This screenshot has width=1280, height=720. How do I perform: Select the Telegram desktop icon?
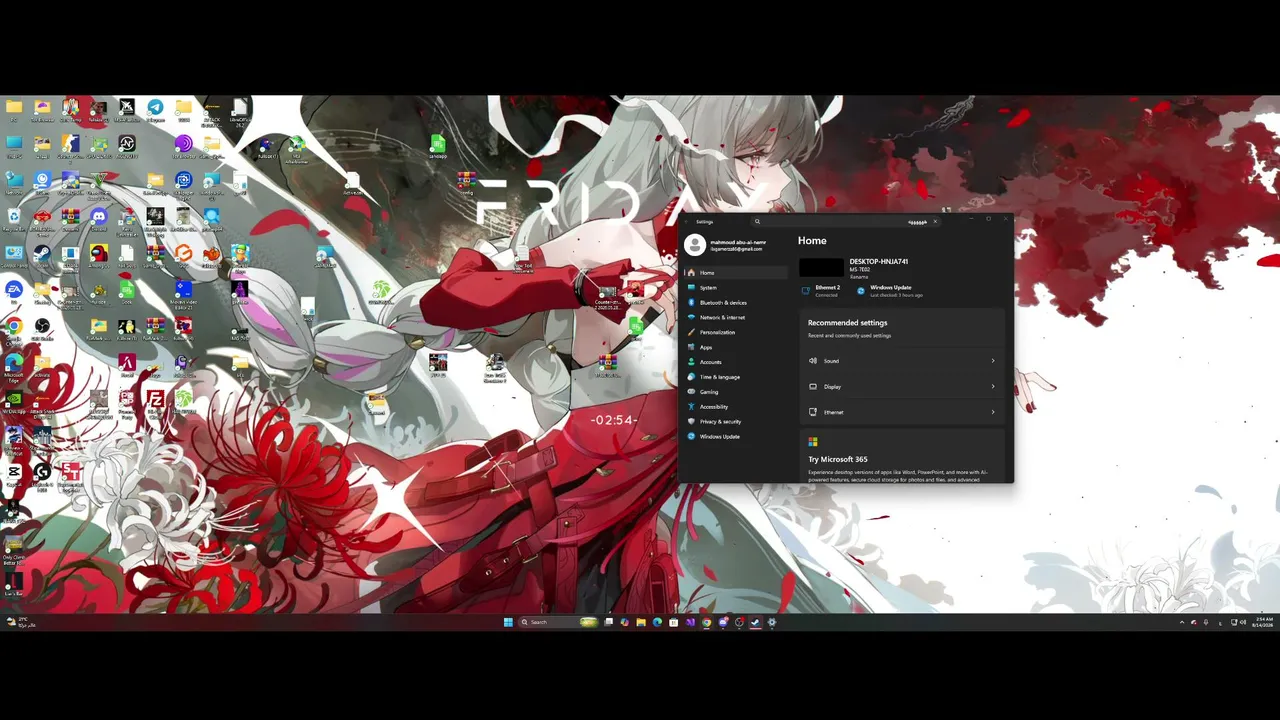pos(155,109)
